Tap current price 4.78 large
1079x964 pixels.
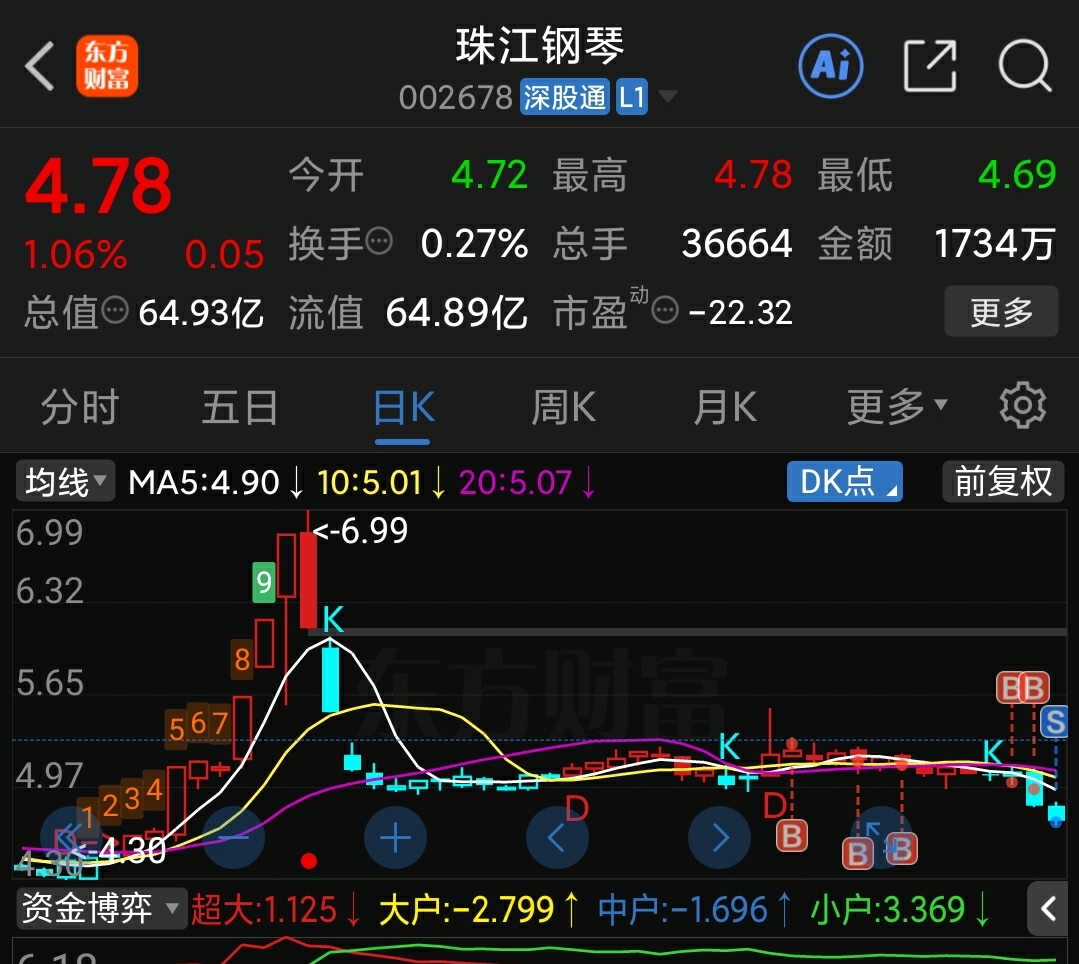pos(98,186)
